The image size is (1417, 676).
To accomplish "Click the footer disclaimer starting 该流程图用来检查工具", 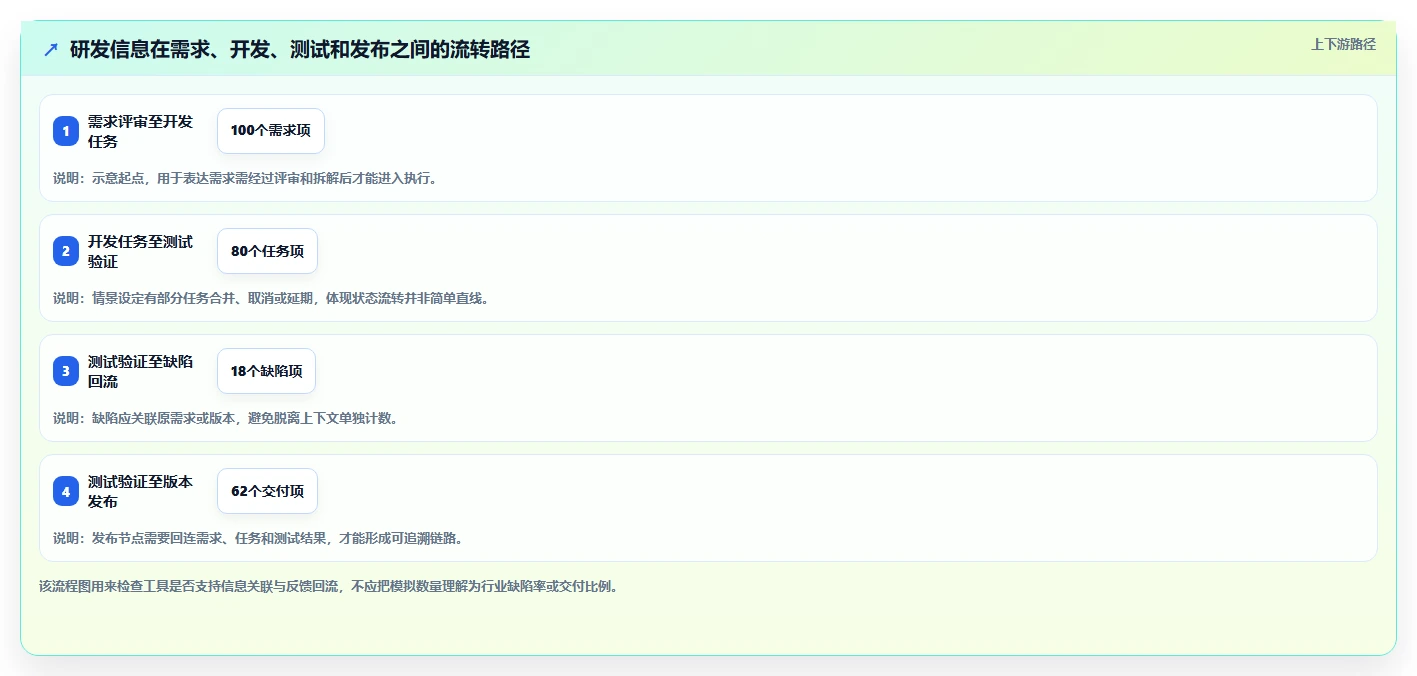I will [x=328, y=587].
